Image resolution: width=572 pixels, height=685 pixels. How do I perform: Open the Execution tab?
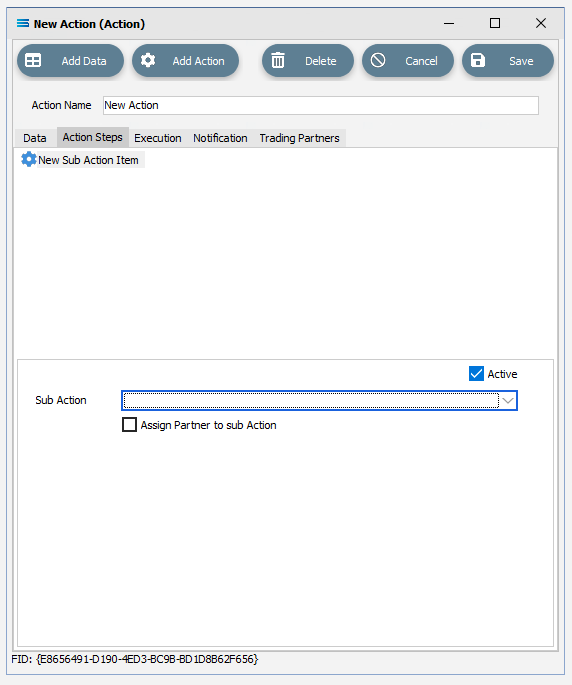(158, 138)
